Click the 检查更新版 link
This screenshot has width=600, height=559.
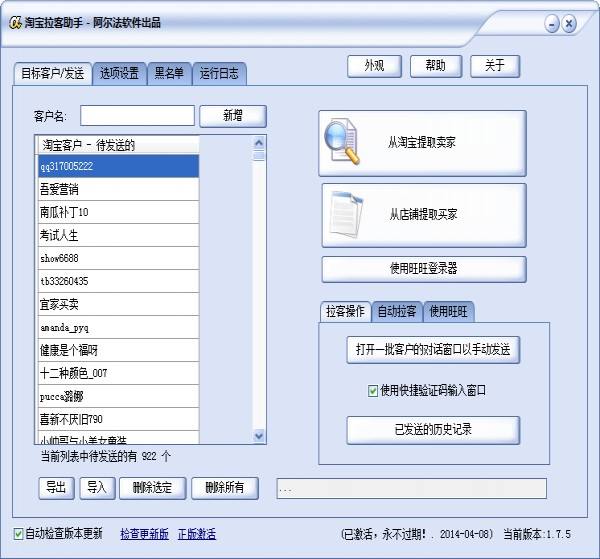145,534
